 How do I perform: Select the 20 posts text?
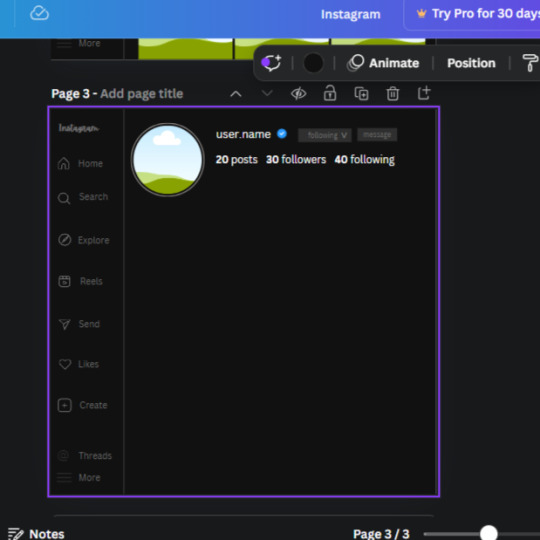(237, 159)
